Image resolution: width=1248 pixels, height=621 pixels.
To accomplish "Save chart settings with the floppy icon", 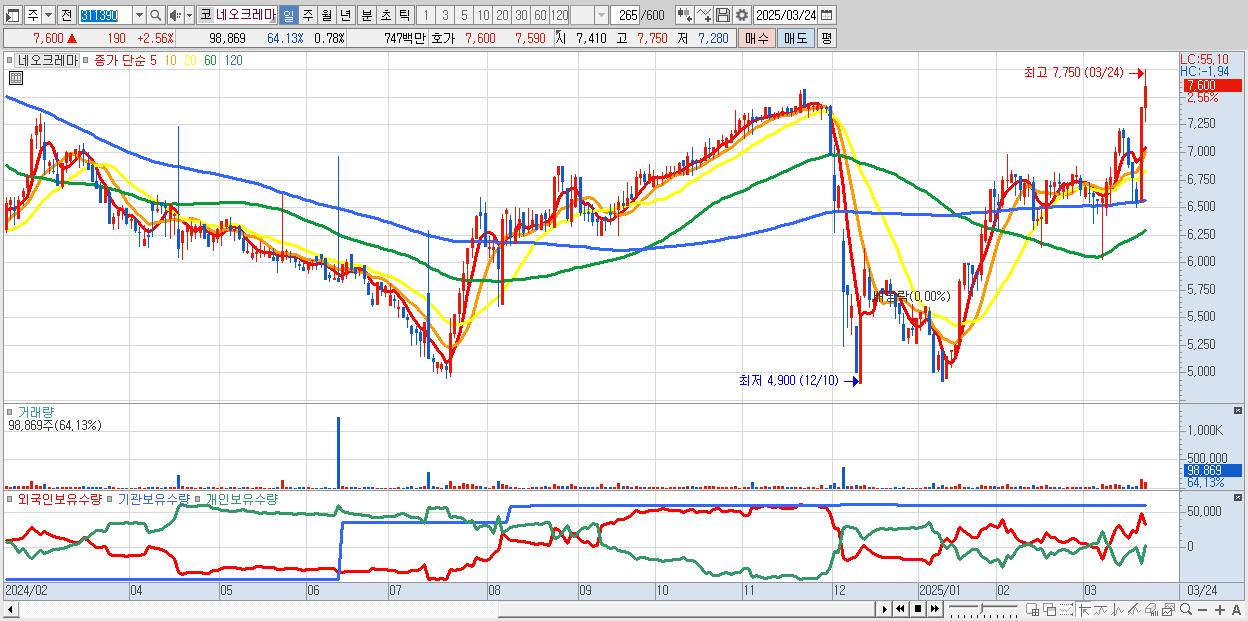I will [723, 15].
